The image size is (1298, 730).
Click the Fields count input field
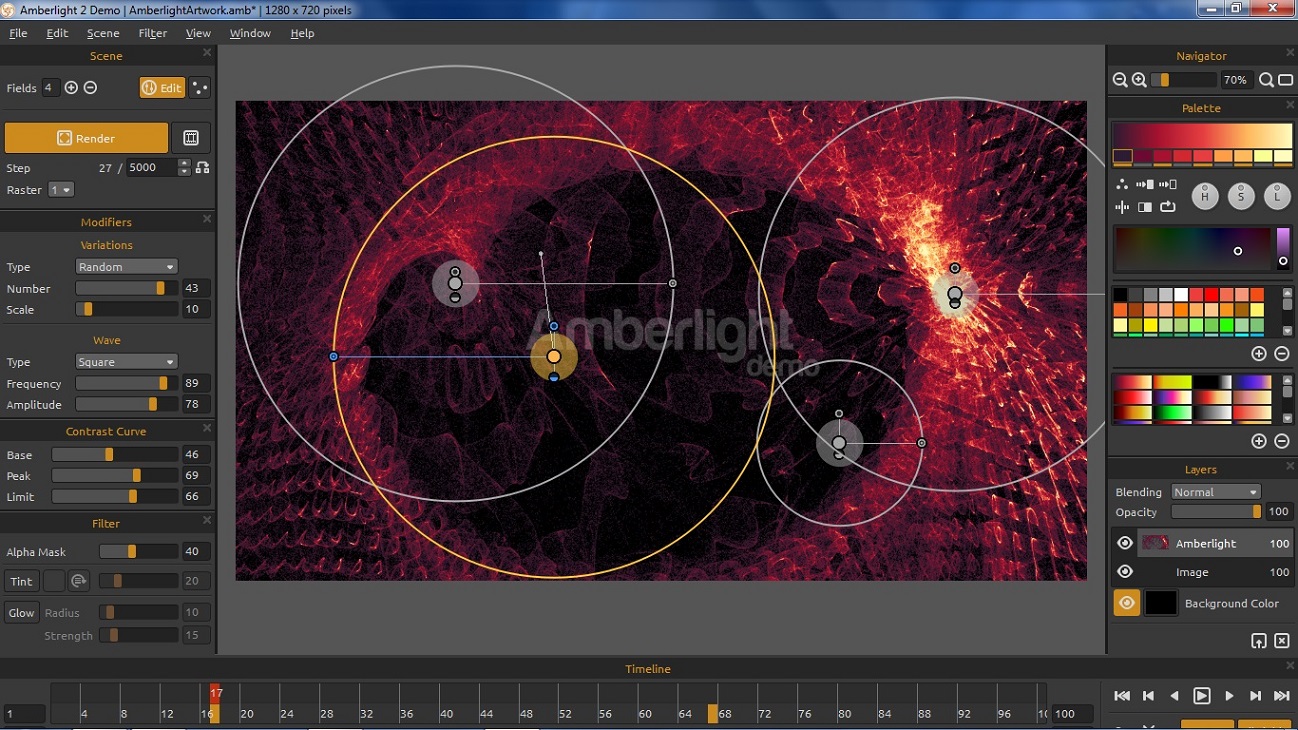coord(50,88)
